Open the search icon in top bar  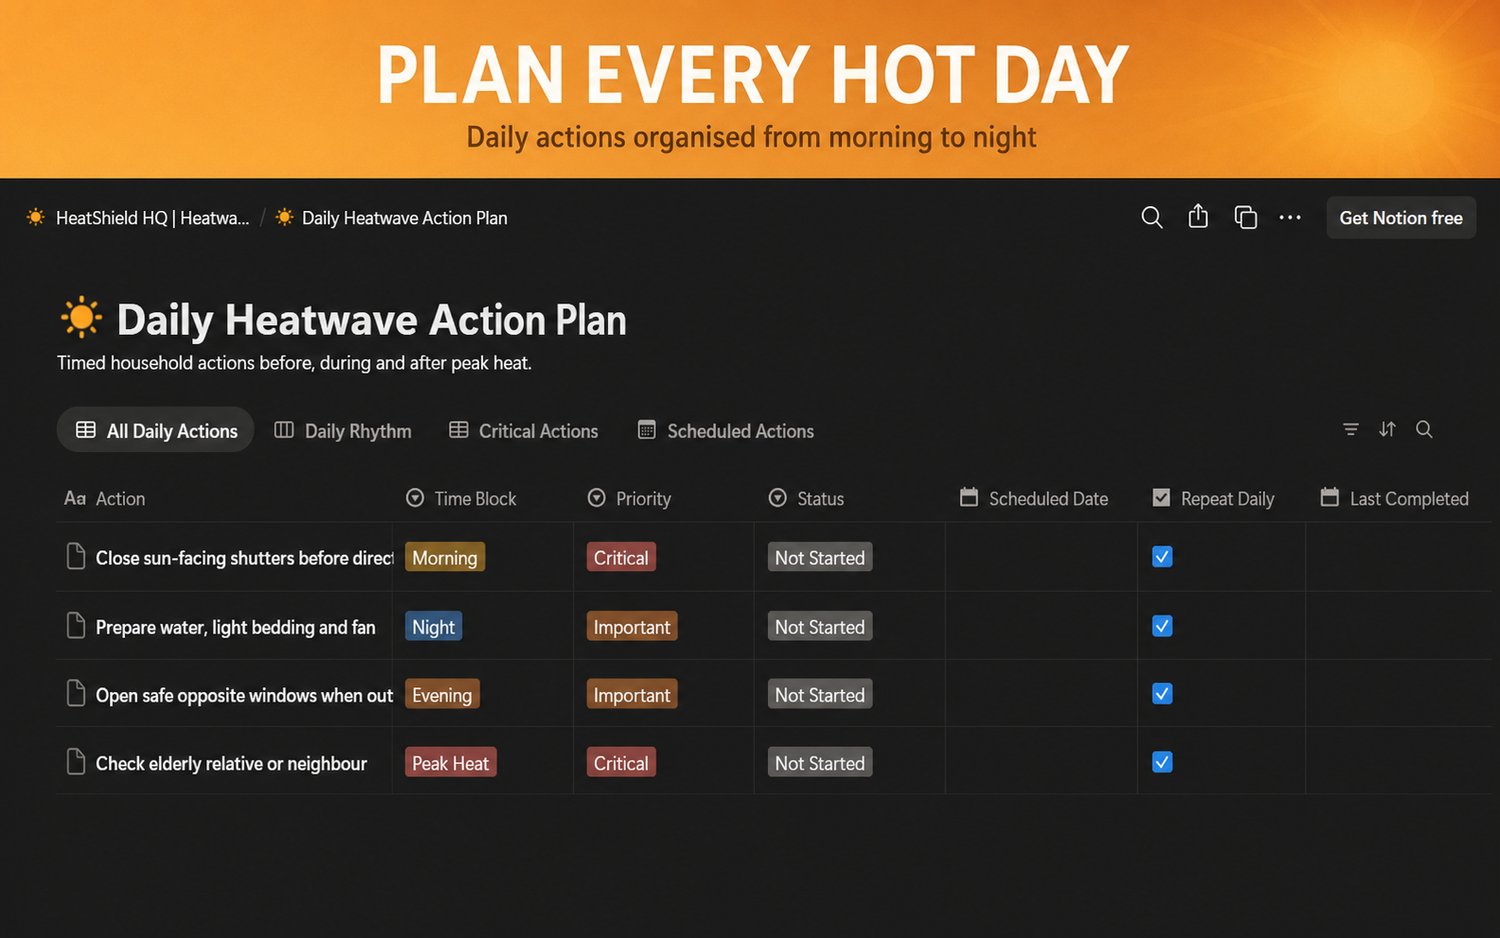tap(1152, 217)
